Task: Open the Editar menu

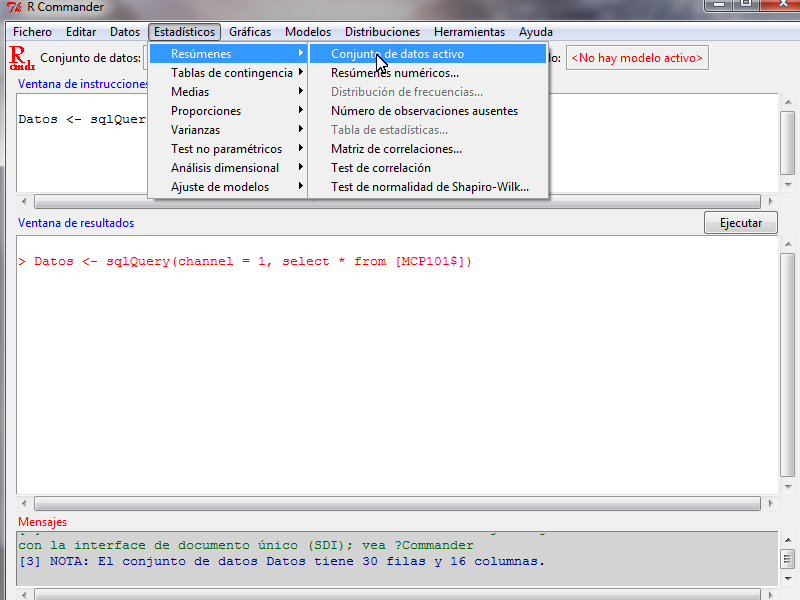Action: (81, 32)
